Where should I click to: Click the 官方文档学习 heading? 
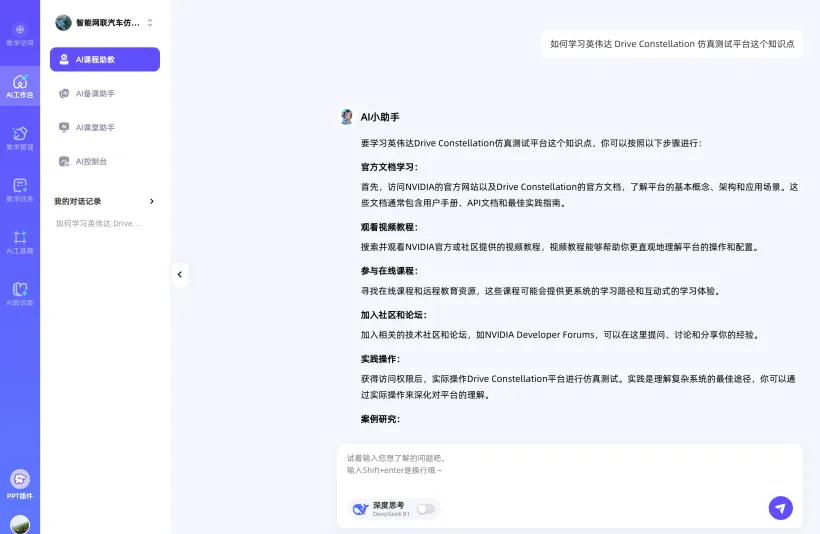pyautogui.click(x=389, y=167)
